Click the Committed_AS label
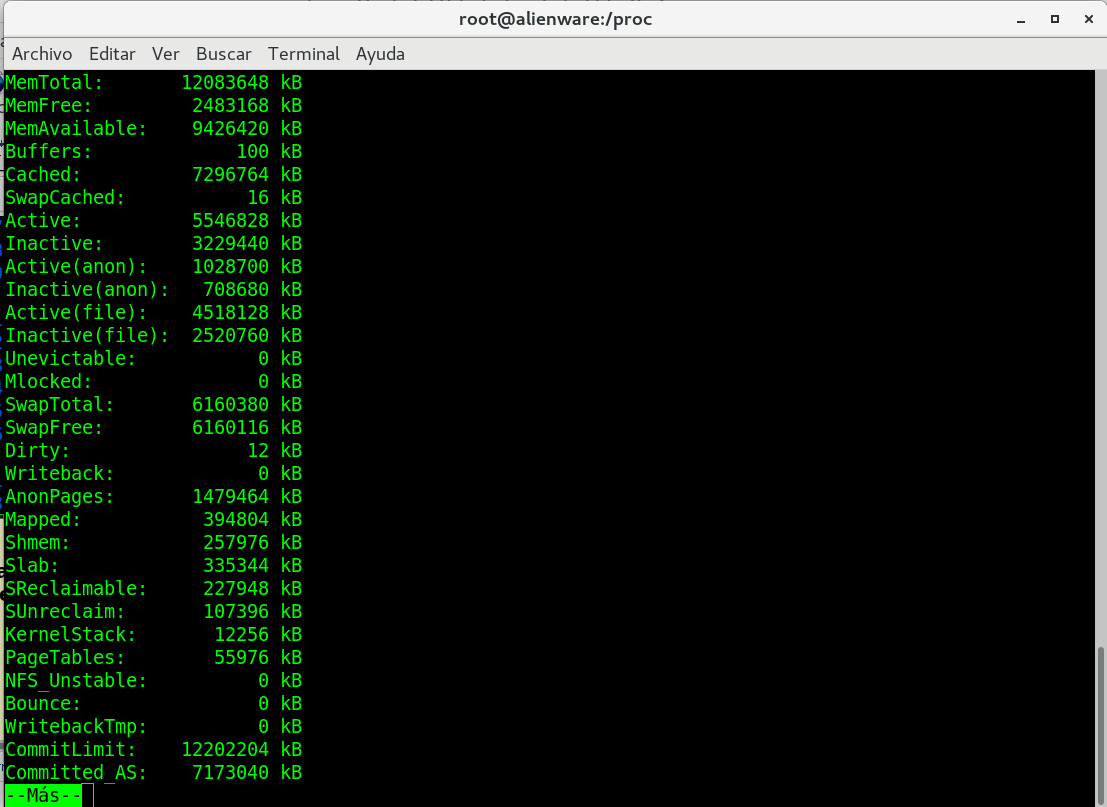 click(76, 773)
